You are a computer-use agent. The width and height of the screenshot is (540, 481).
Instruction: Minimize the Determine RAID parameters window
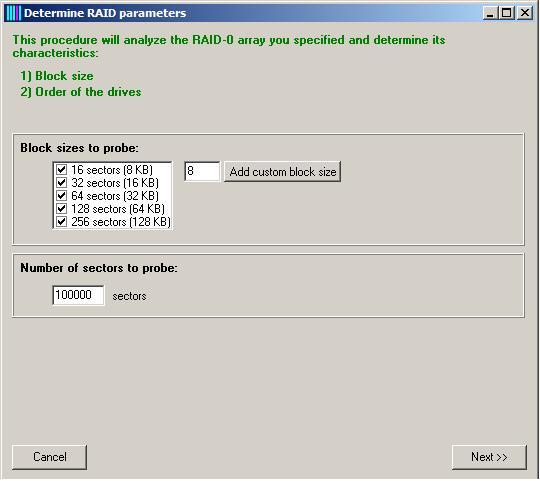pyautogui.click(x=490, y=13)
